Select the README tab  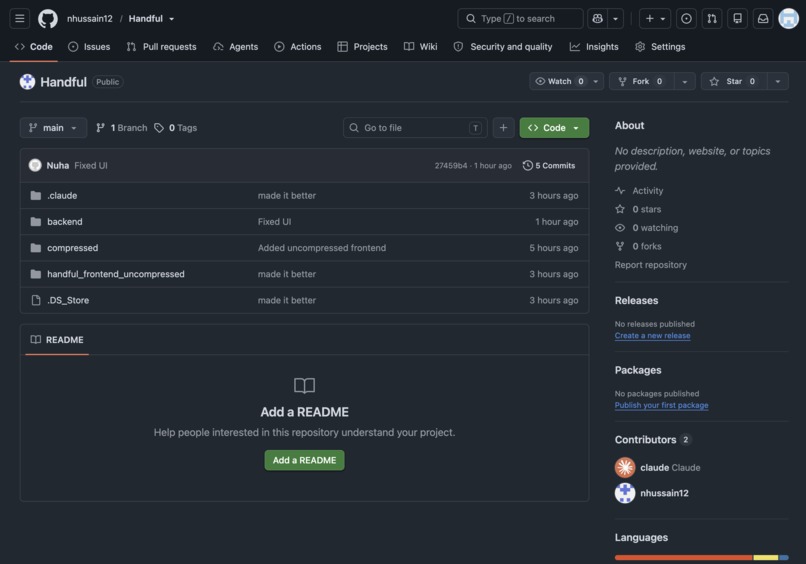(x=57, y=340)
